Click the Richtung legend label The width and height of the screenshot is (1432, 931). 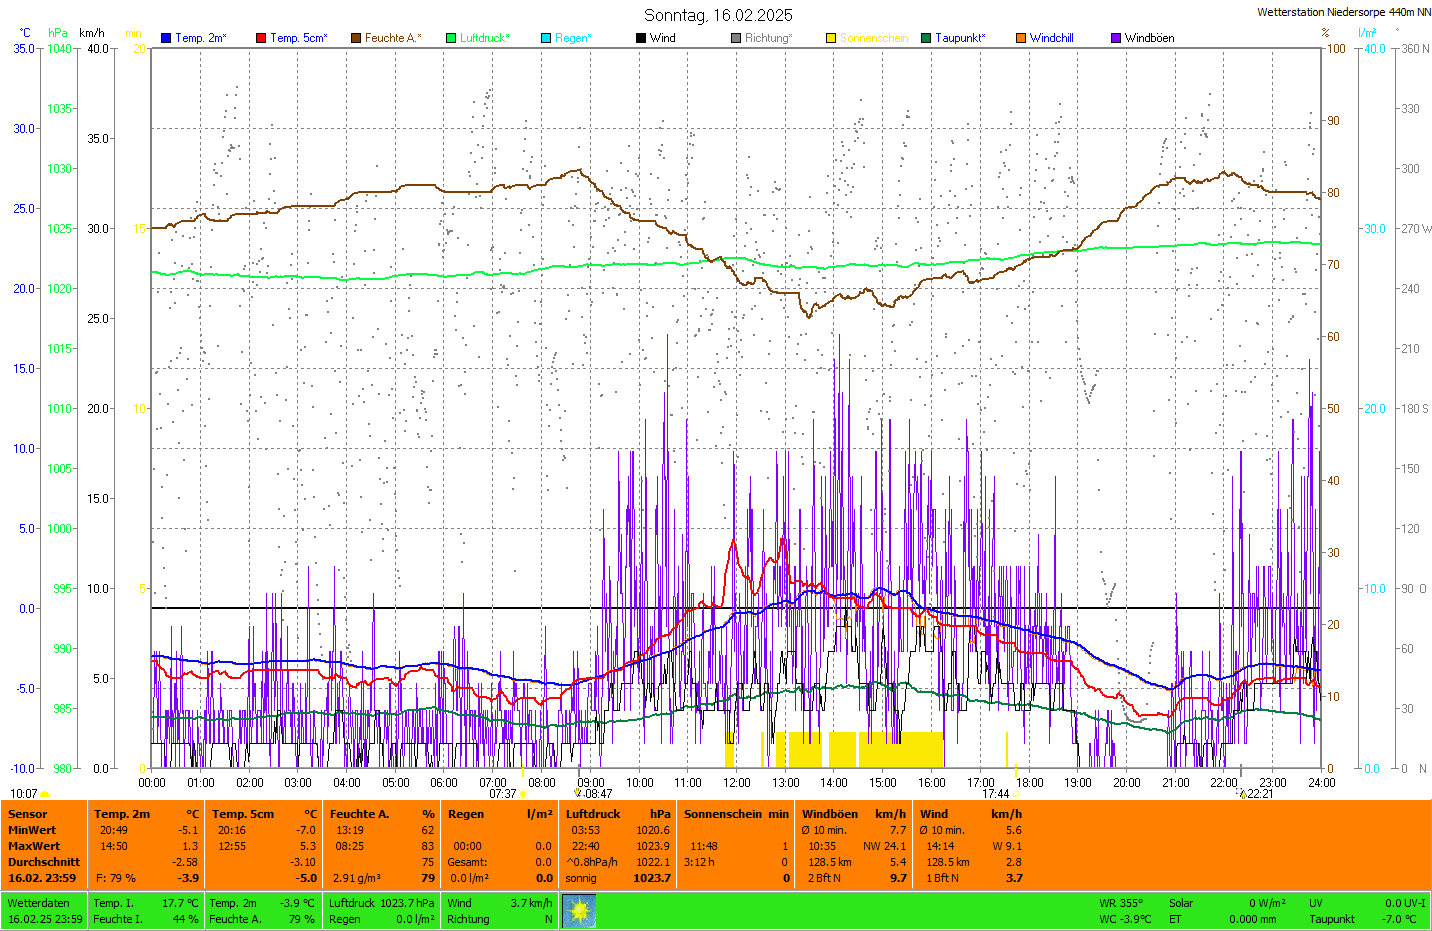coord(768,38)
